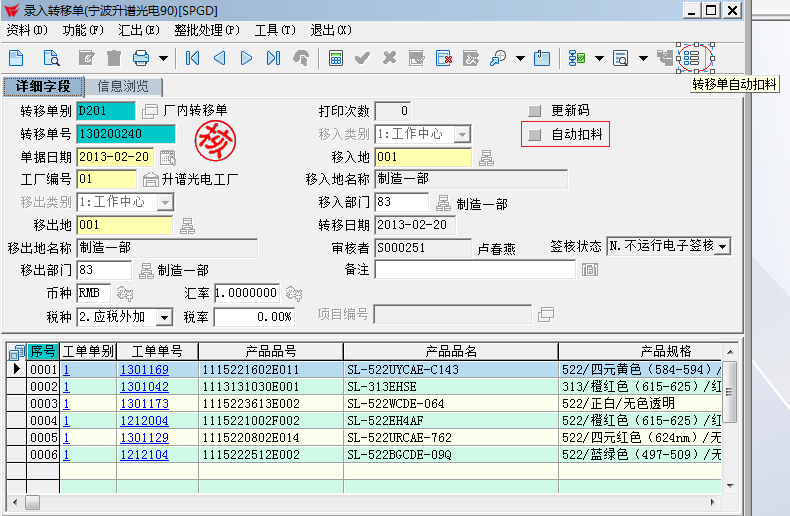
Task: Open work order link 1301169
Action: click(x=145, y=370)
